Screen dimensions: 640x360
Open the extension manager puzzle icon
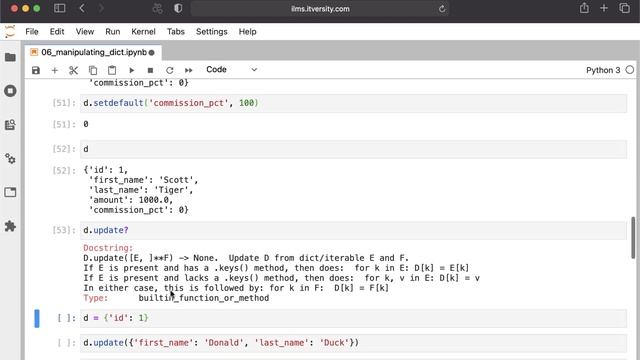click(x=10, y=226)
